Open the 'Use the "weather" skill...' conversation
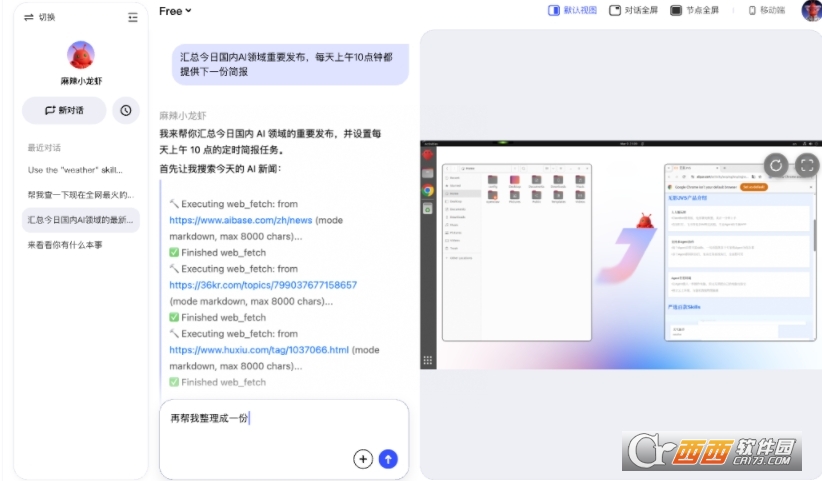The image size is (822, 481). pos(81,170)
